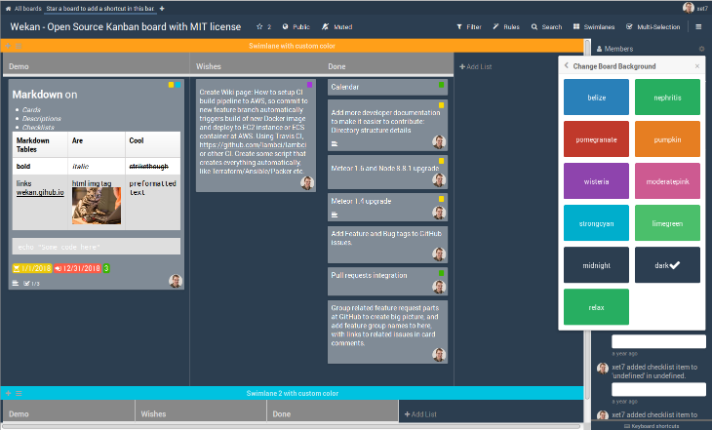Open Meteor 1.6 and Node 8.8.1 upgrade card
This screenshot has height=438, width=712.
coord(387,172)
